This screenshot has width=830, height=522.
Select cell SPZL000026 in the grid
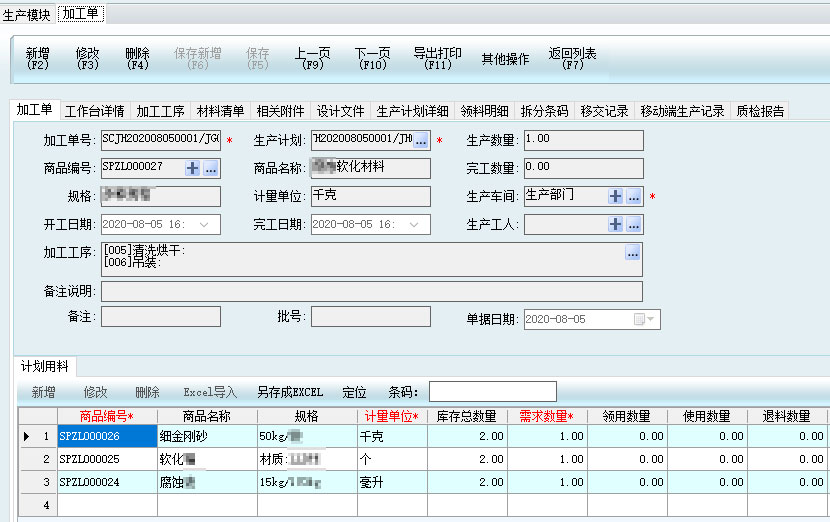(x=107, y=436)
